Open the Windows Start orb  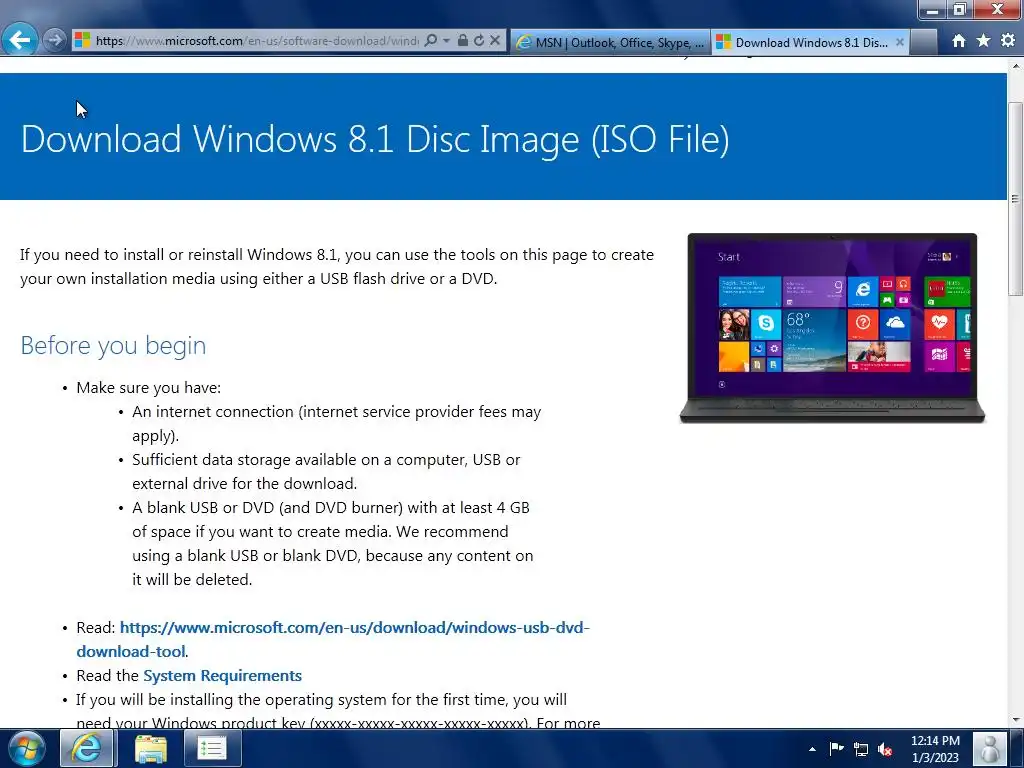coord(27,748)
